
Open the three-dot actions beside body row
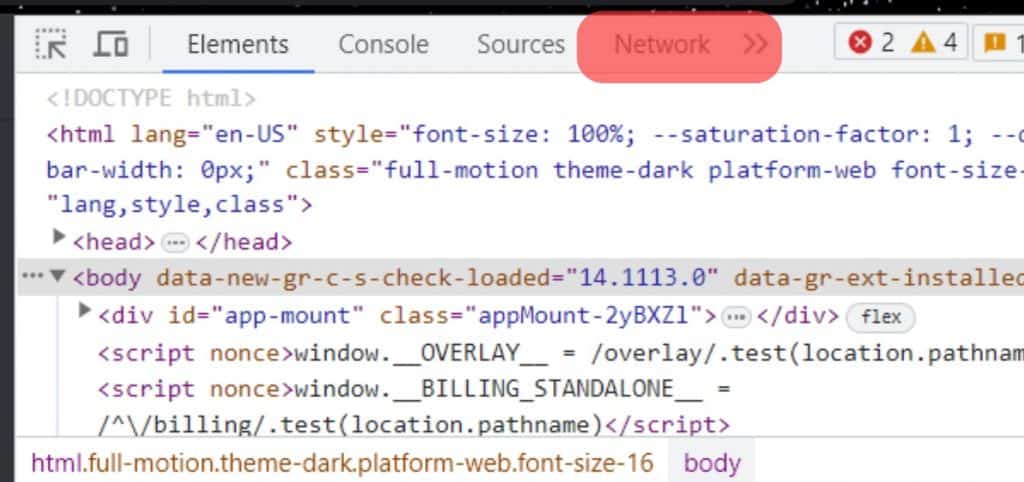click(x=33, y=276)
